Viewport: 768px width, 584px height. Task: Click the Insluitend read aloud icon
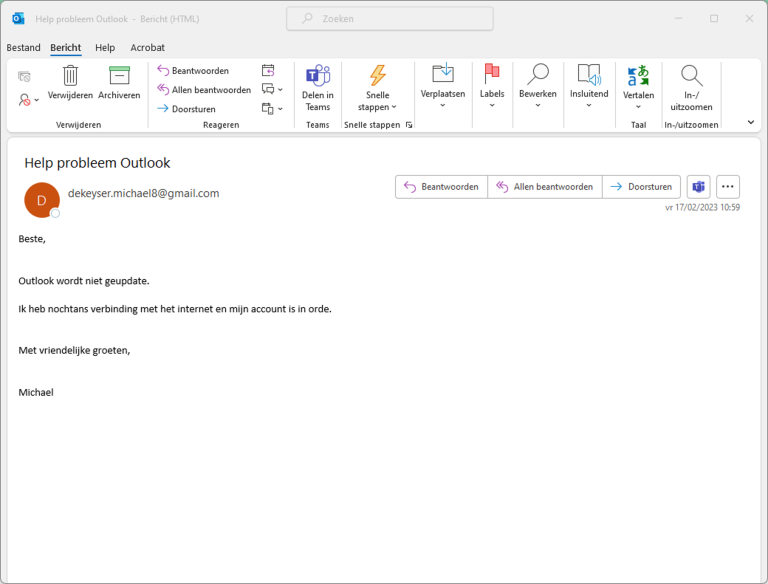pyautogui.click(x=589, y=74)
